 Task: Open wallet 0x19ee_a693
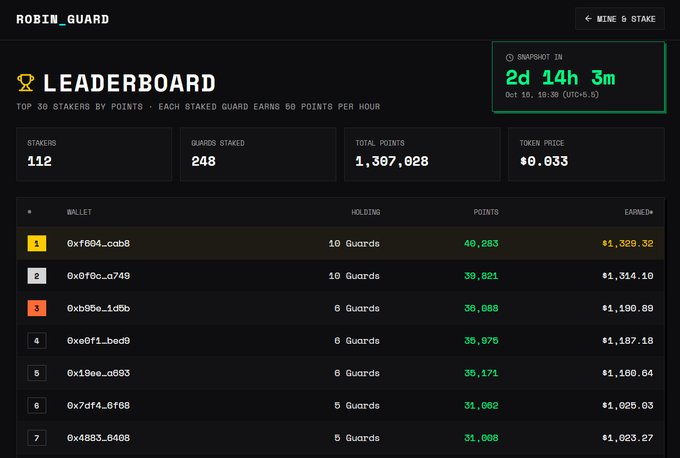[x=98, y=373]
